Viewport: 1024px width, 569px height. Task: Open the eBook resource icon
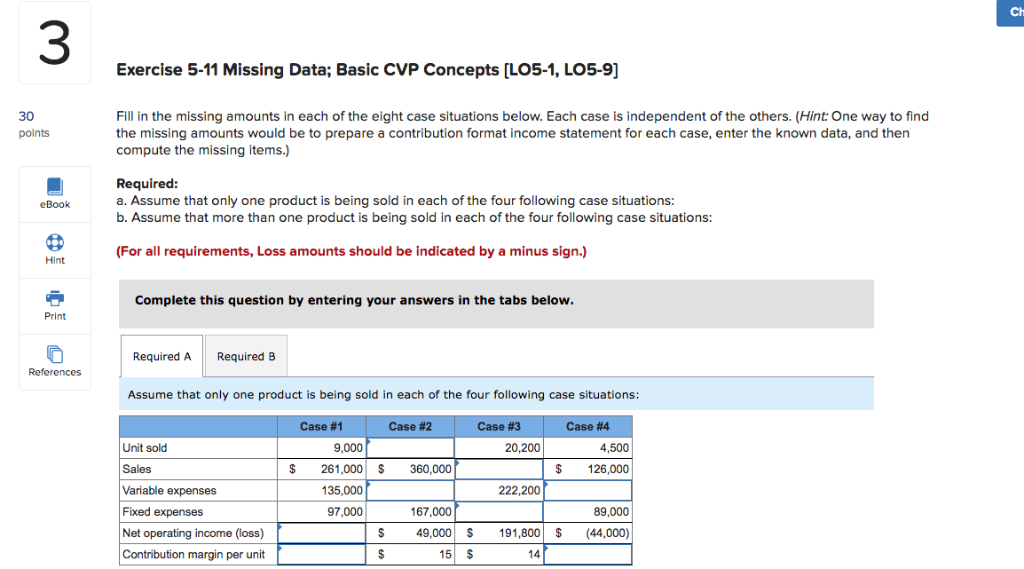55,187
